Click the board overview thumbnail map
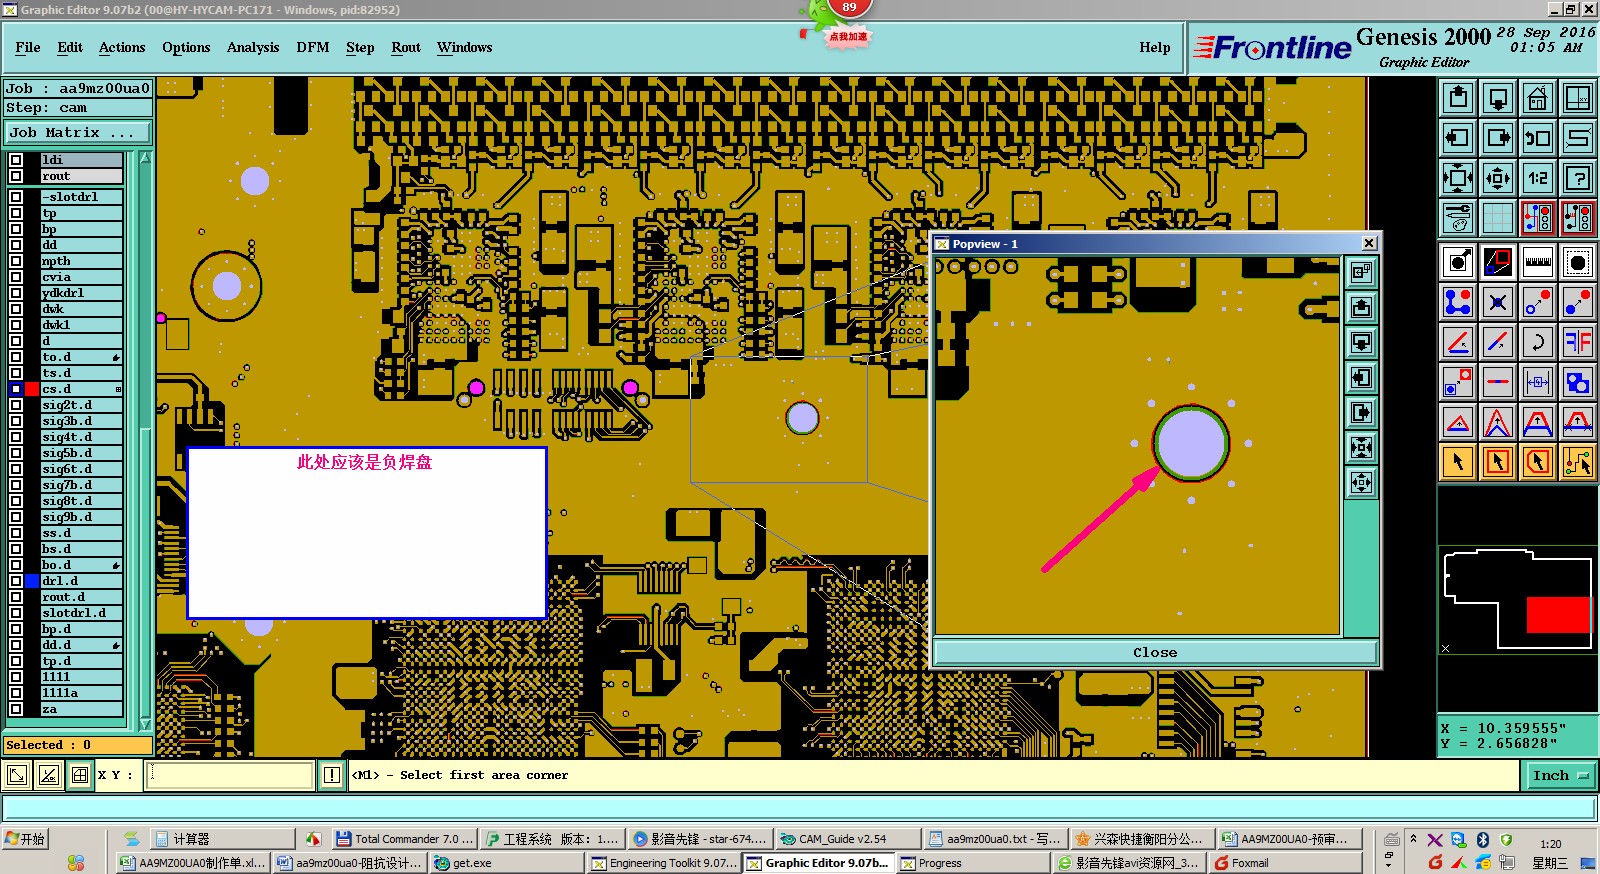This screenshot has width=1600, height=874. point(1517,600)
